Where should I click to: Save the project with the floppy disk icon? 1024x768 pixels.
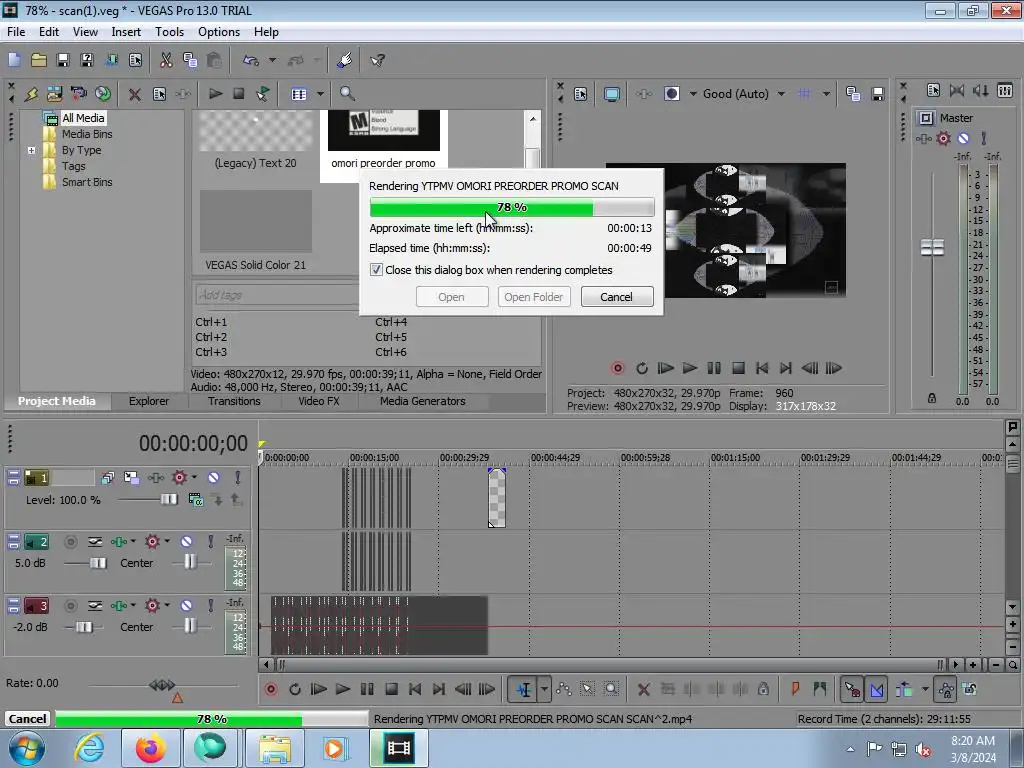point(63,60)
